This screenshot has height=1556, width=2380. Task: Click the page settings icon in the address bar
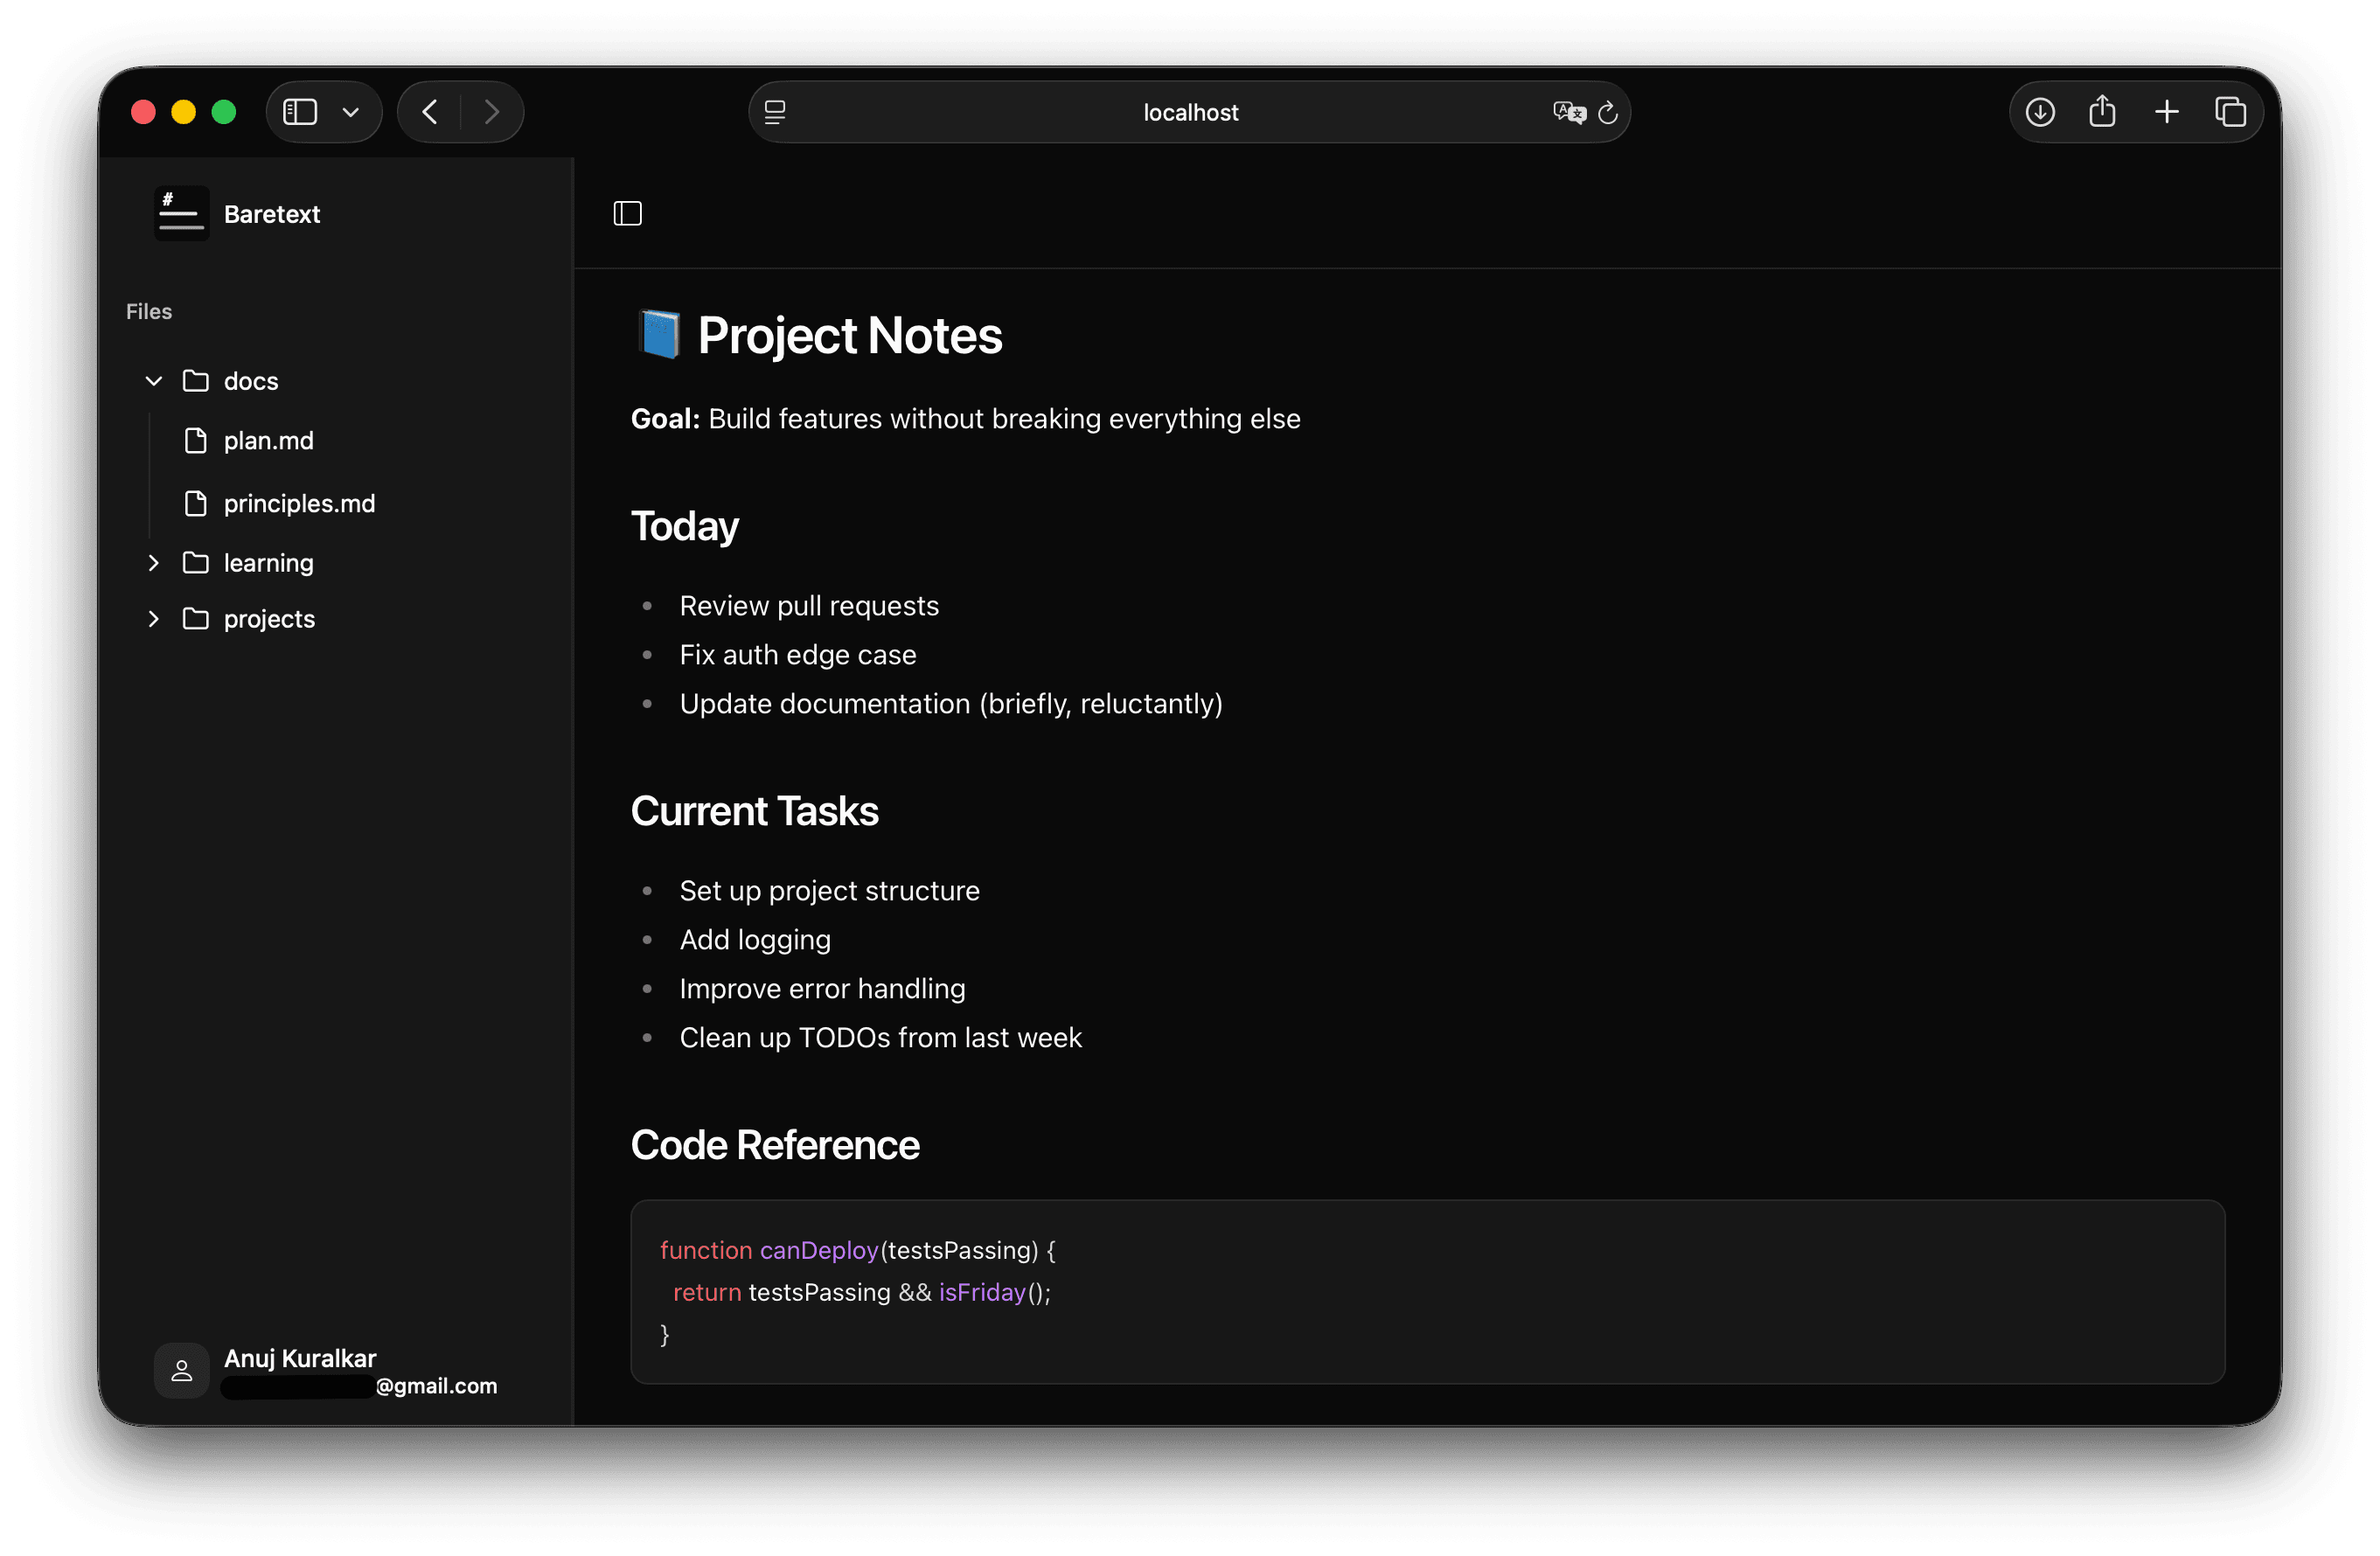click(x=775, y=112)
